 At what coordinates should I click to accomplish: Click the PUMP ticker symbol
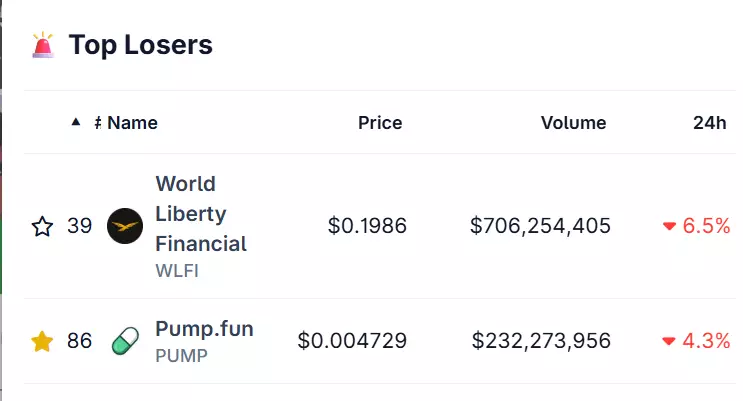point(181,355)
